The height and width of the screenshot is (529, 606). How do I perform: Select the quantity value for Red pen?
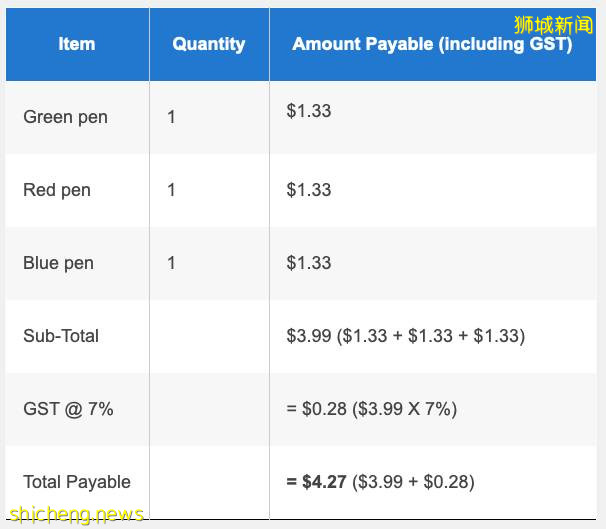point(171,190)
